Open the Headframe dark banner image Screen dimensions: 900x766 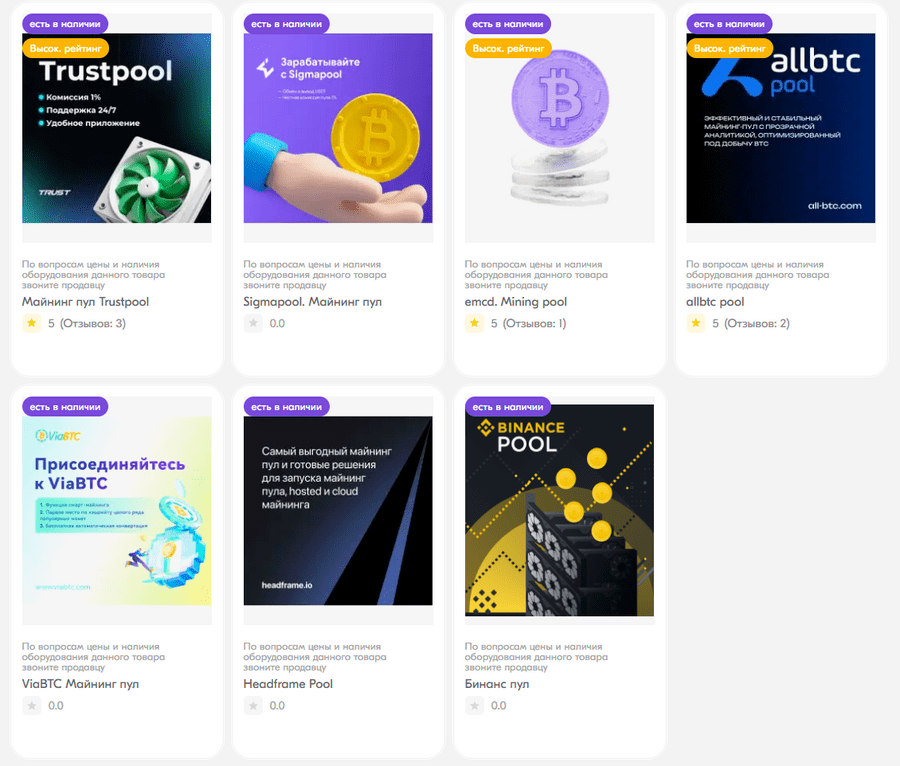(338, 510)
